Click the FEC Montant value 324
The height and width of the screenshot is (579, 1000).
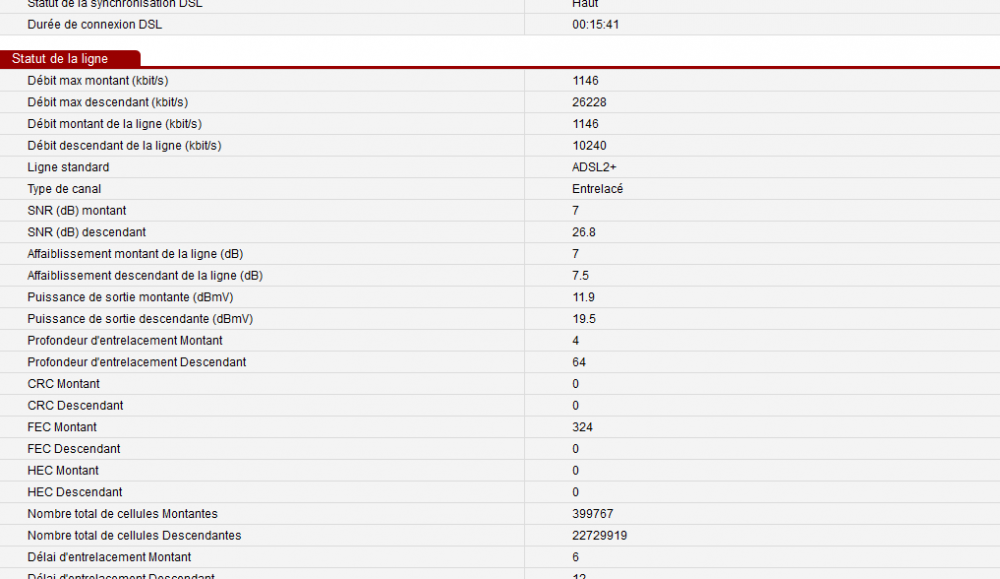tap(582, 427)
